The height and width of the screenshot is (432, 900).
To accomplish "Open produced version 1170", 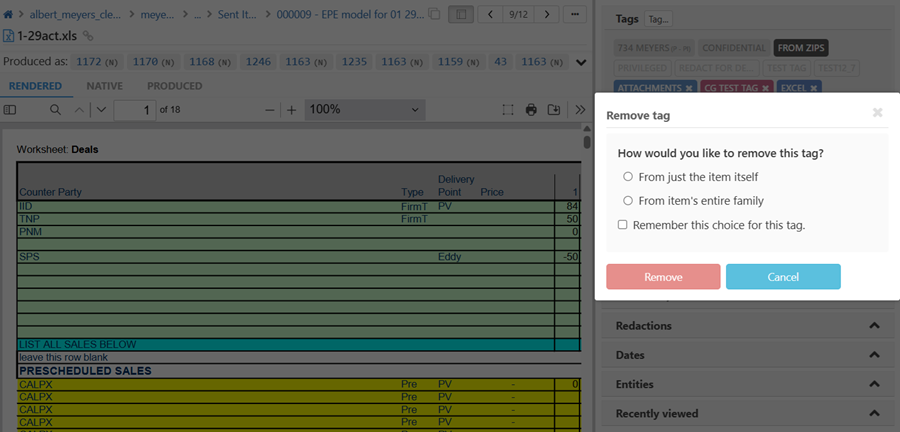I will pos(153,62).
